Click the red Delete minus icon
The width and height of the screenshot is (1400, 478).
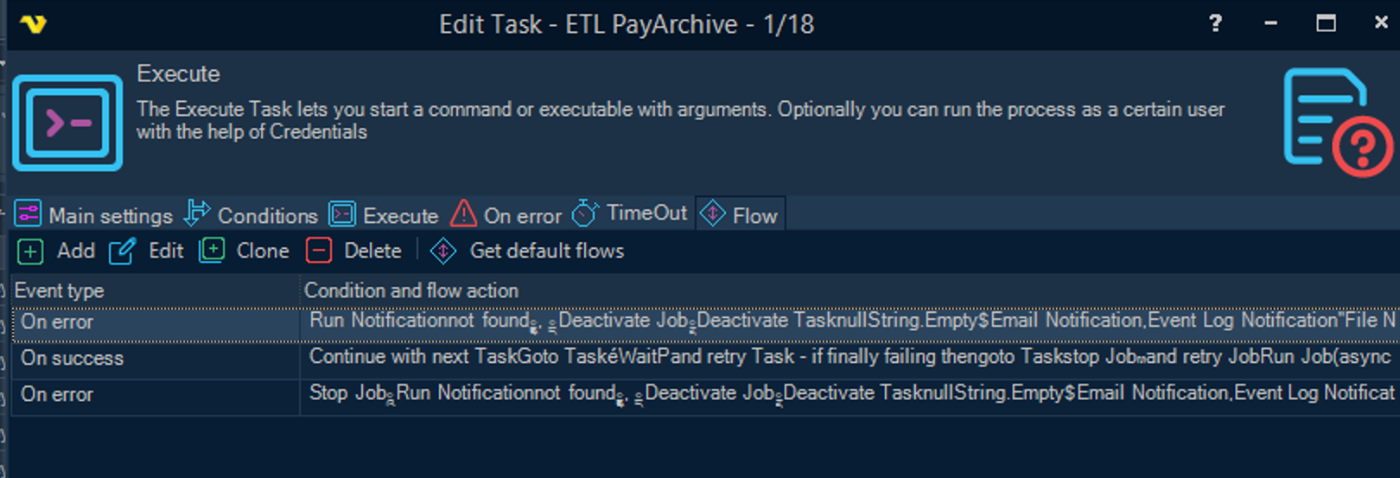coord(319,251)
